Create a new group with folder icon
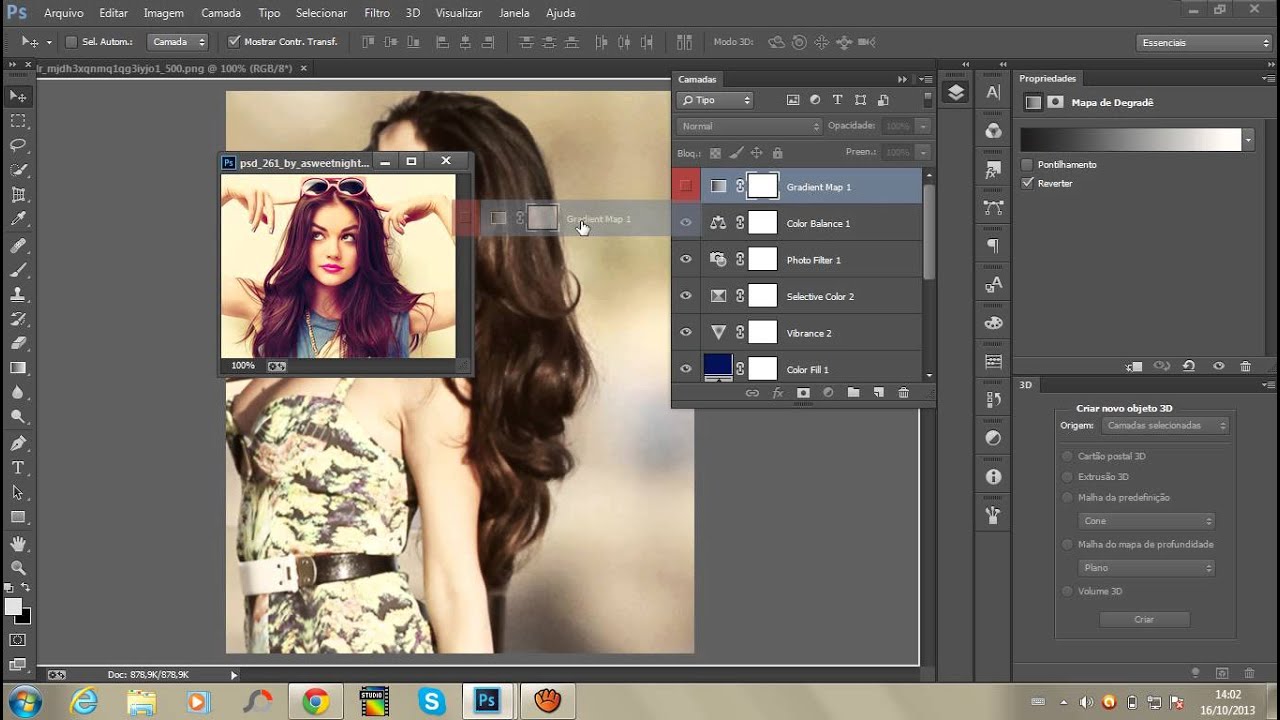This screenshot has height=720, width=1280. tap(853, 393)
